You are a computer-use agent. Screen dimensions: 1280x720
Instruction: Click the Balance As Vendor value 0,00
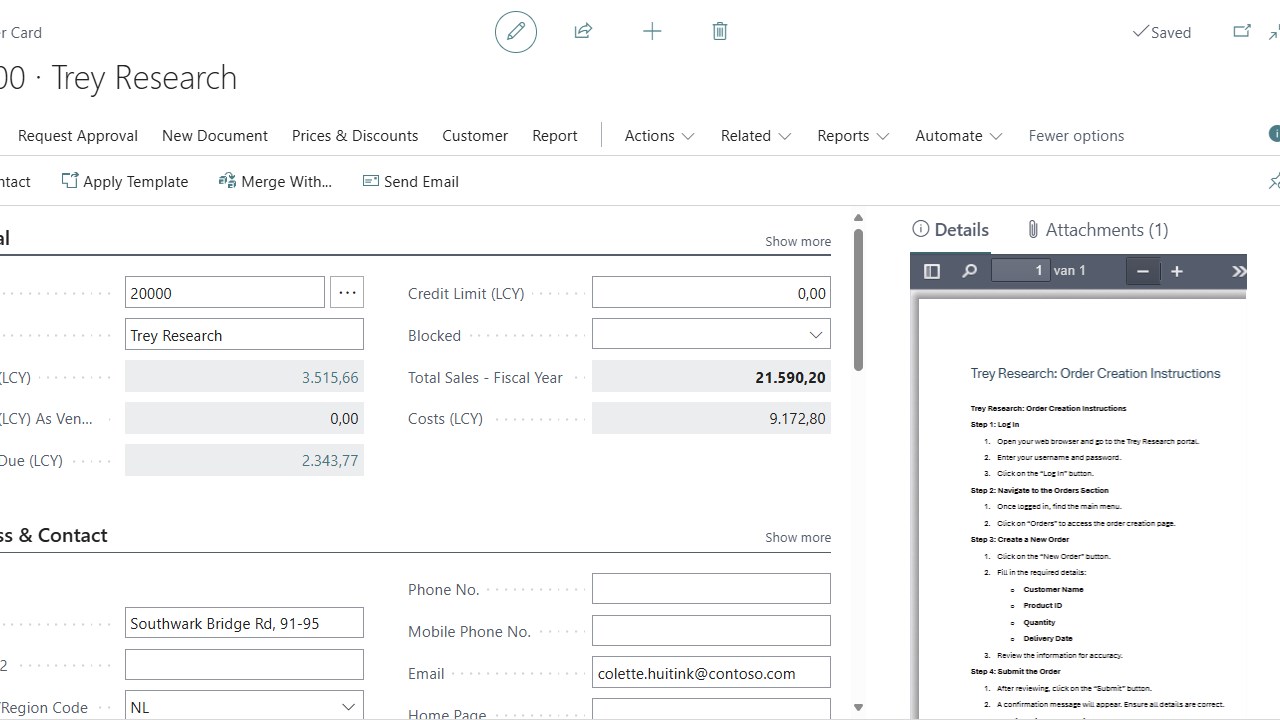pyautogui.click(x=344, y=418)
